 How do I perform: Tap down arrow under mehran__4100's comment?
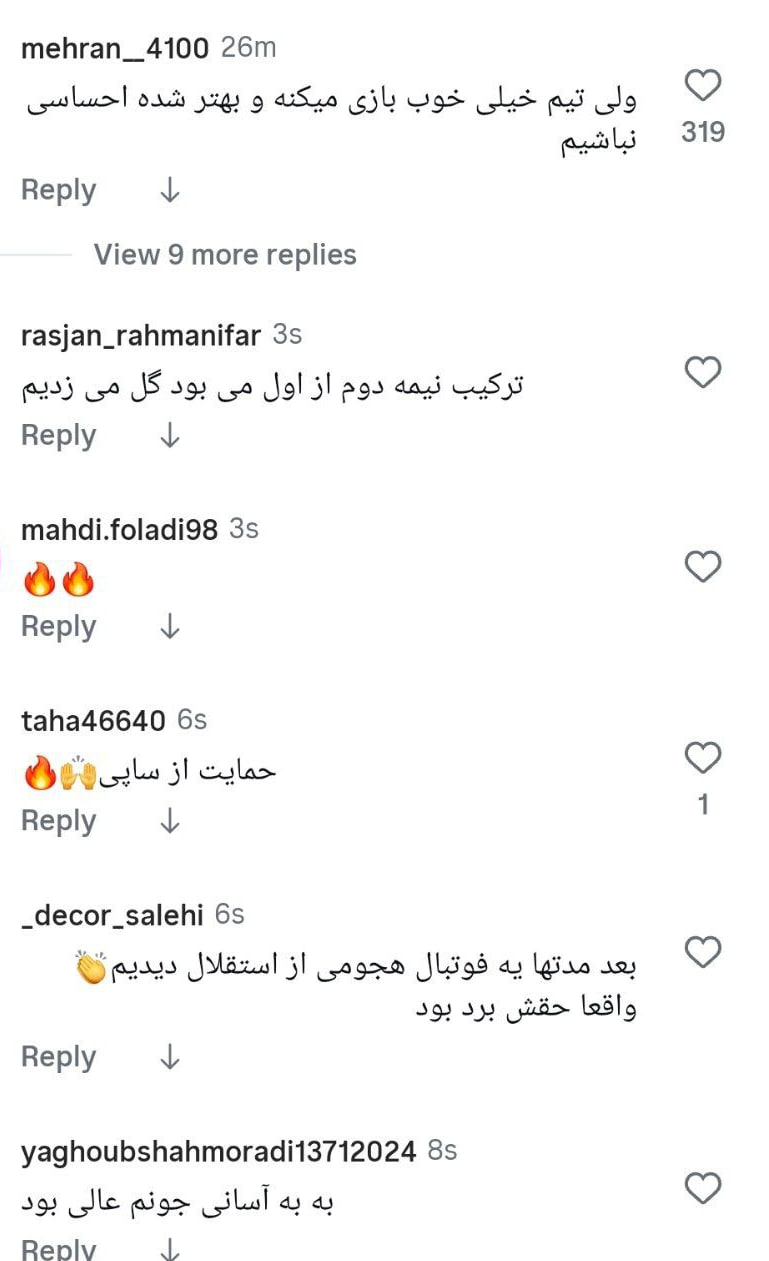coord(170,190)
